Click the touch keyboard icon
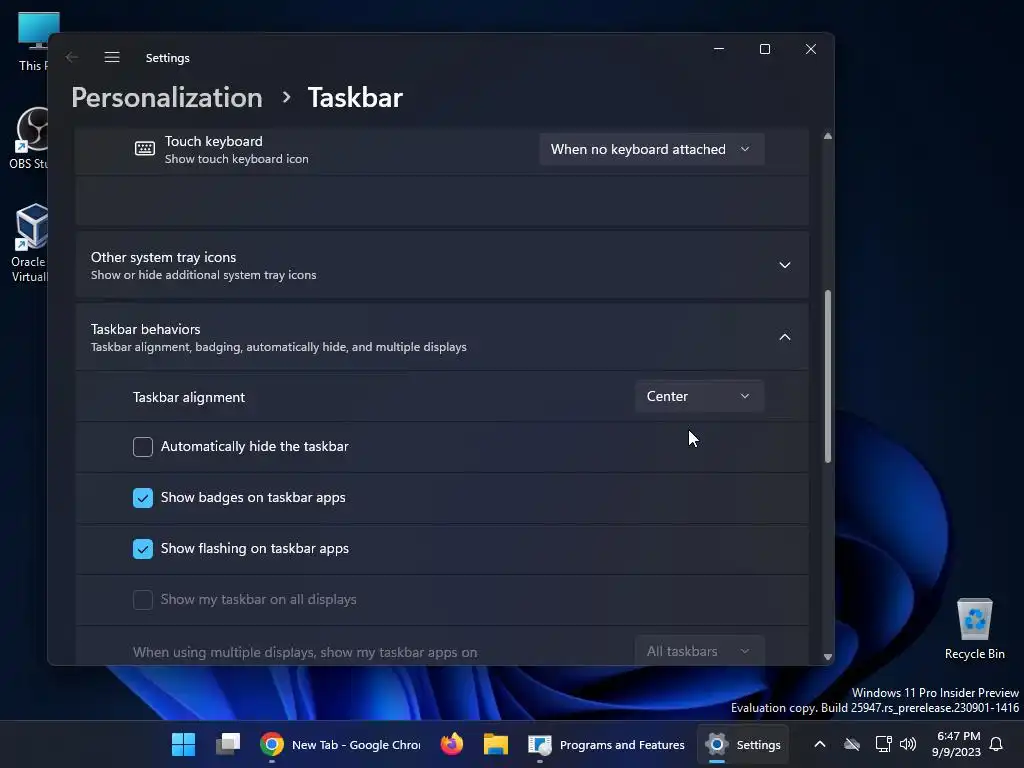This screenshot has height=768, width=1024. (145, 149)
